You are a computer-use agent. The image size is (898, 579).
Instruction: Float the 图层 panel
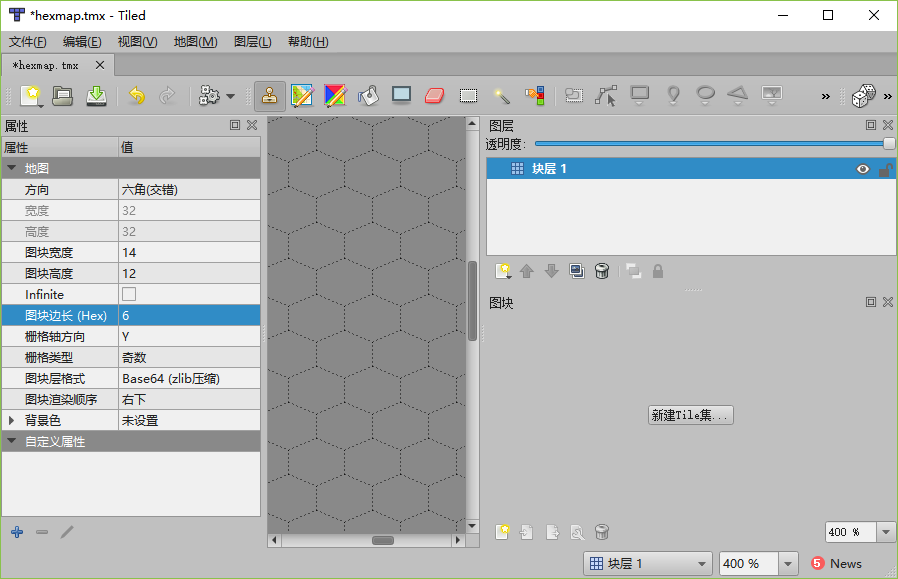point(871,125)
